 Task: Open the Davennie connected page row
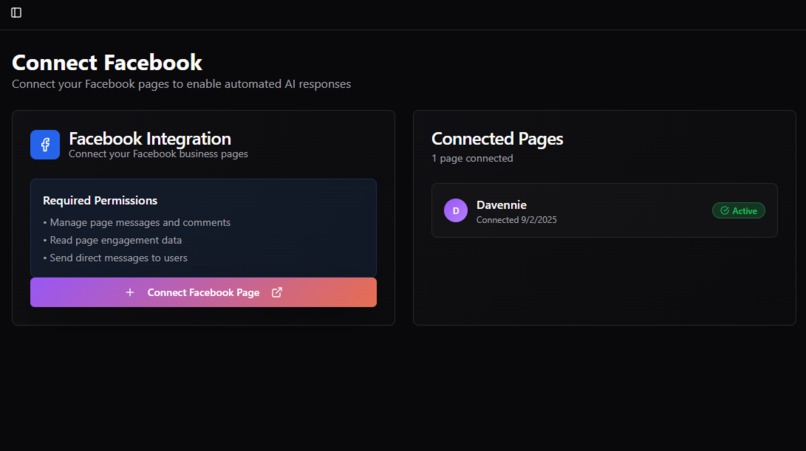point(604,210)
